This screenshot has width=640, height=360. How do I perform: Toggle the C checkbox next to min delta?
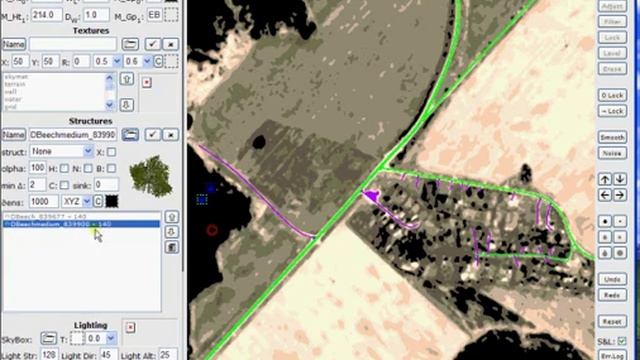coord(64,185)
